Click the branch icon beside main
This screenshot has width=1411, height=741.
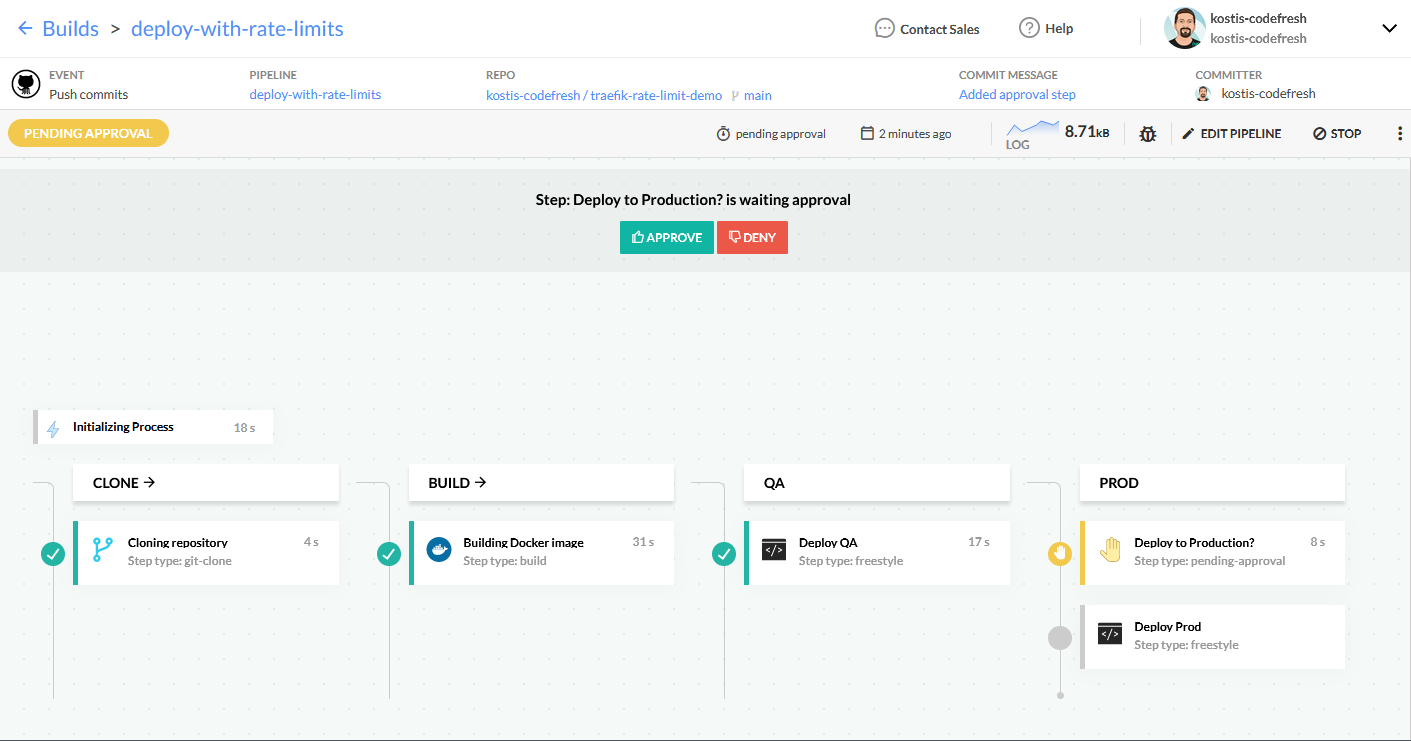pyautogui.click(x=735, y=96)
